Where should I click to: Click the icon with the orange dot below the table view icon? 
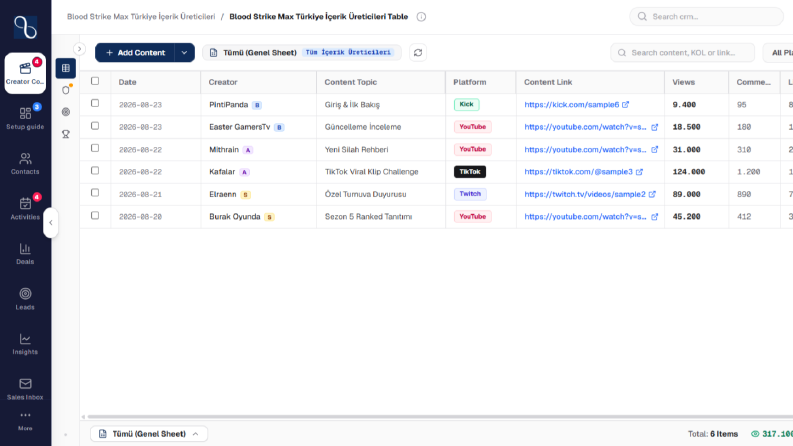66,90
